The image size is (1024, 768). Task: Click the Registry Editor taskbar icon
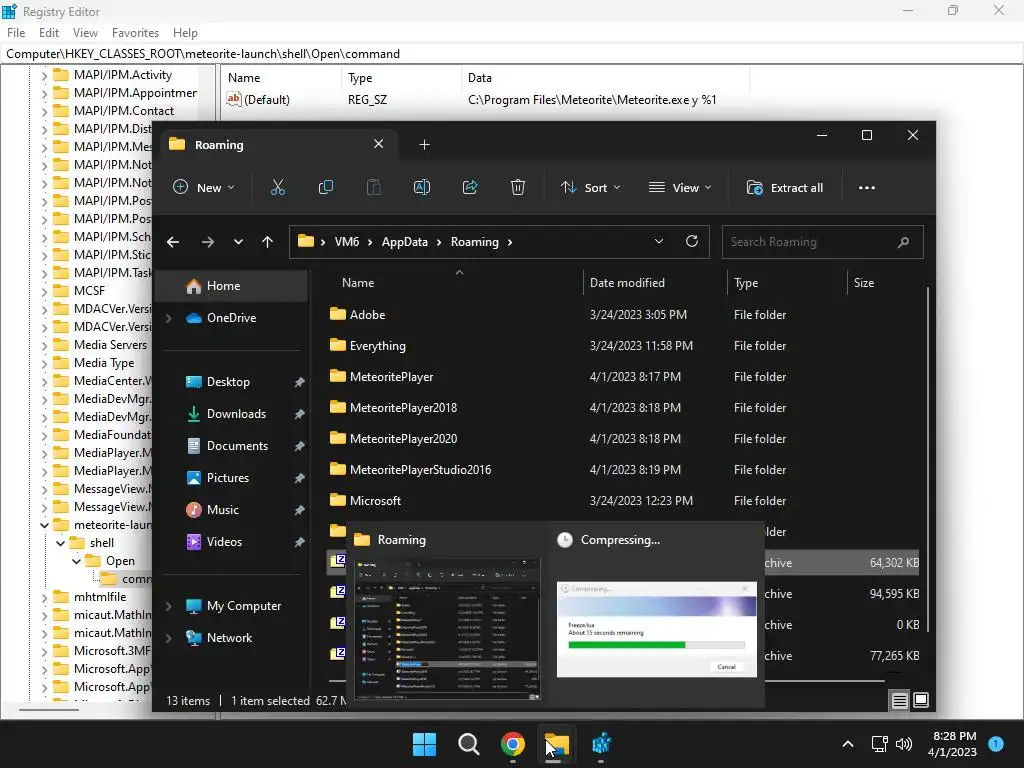point(601,744)
